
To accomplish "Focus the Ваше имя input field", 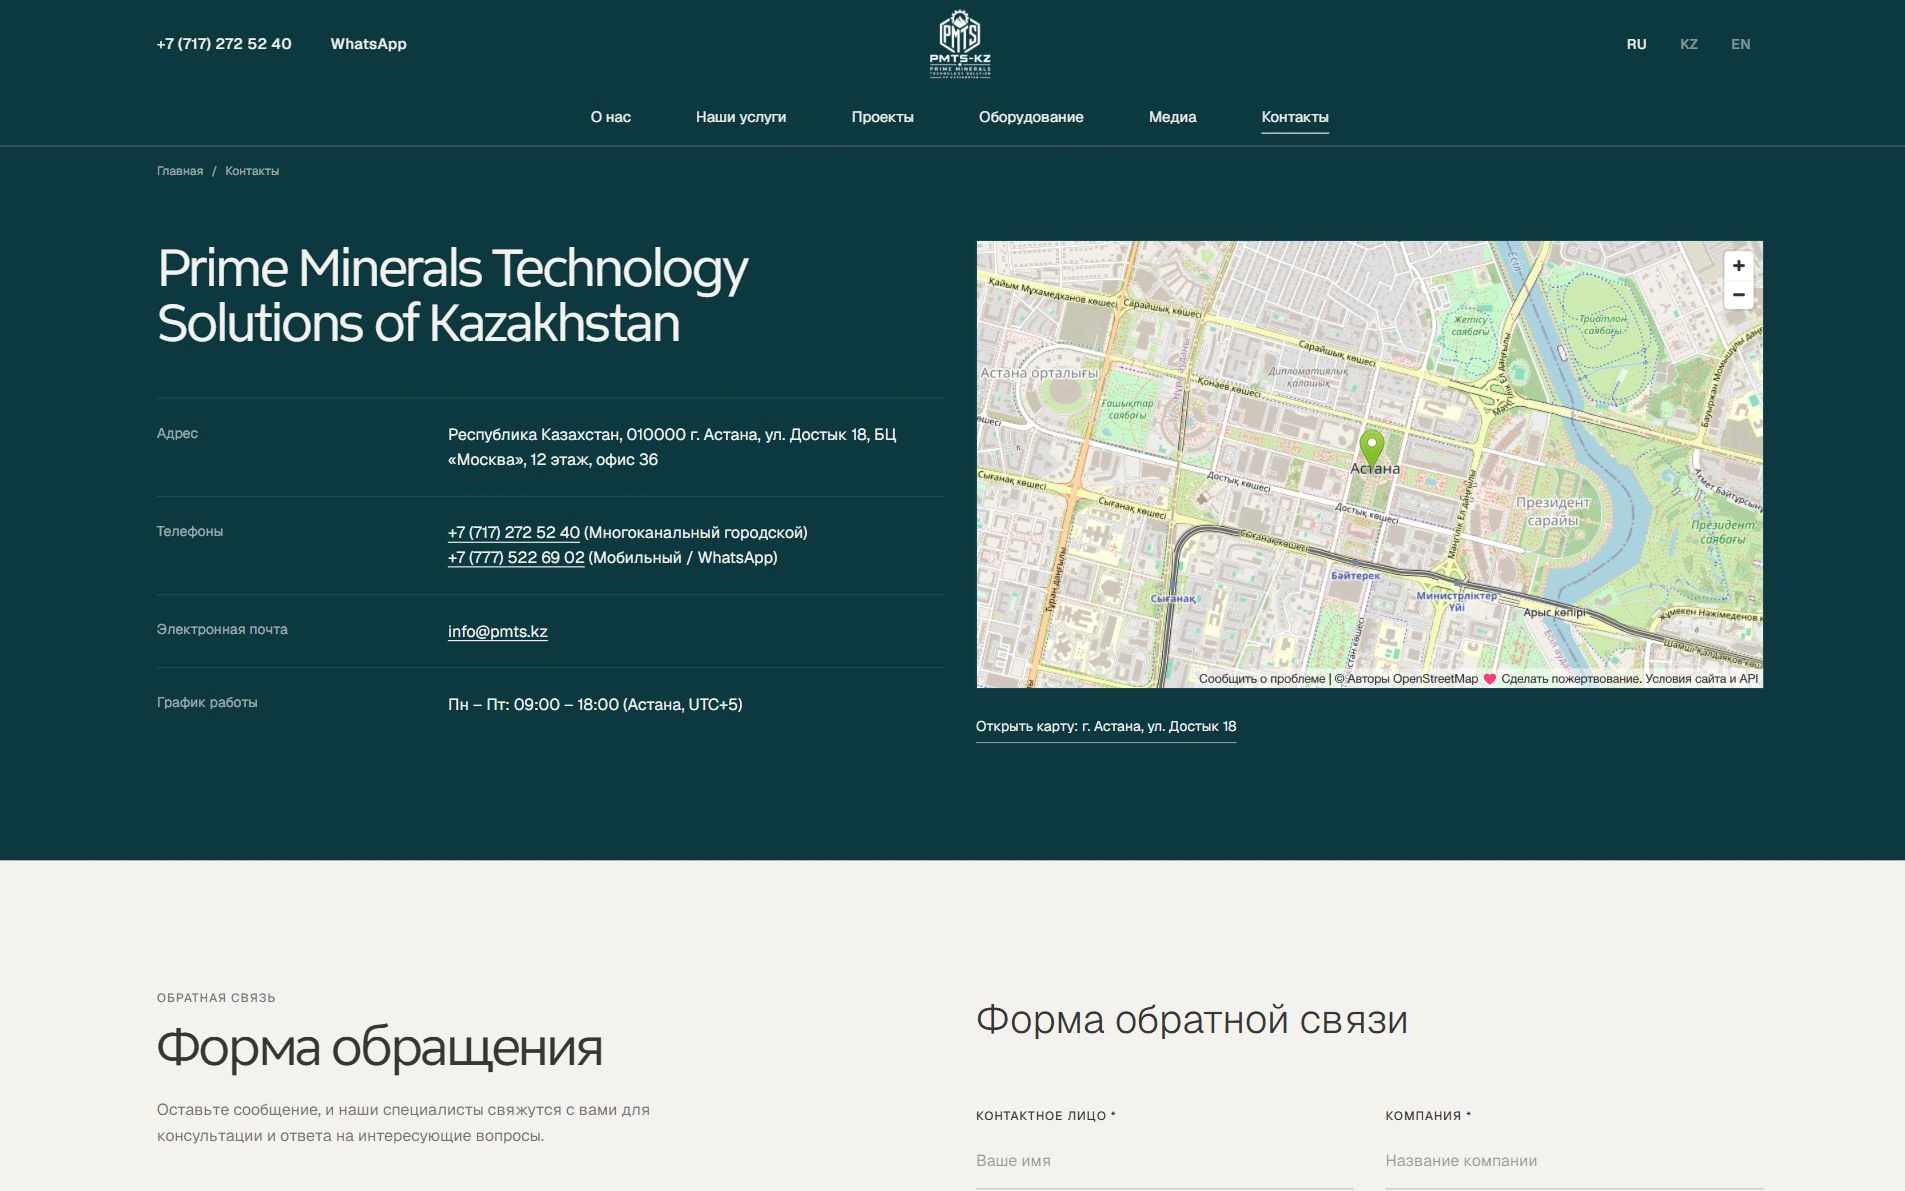I will click(x=1165, y=1161).
